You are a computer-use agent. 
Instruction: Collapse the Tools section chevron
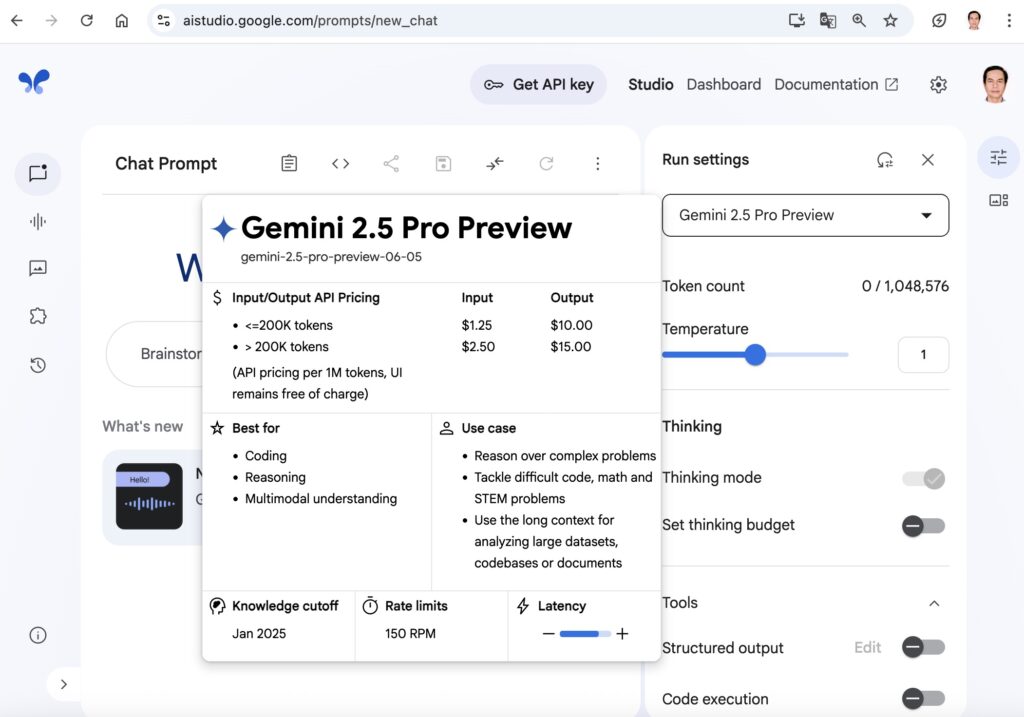(934, 603)
